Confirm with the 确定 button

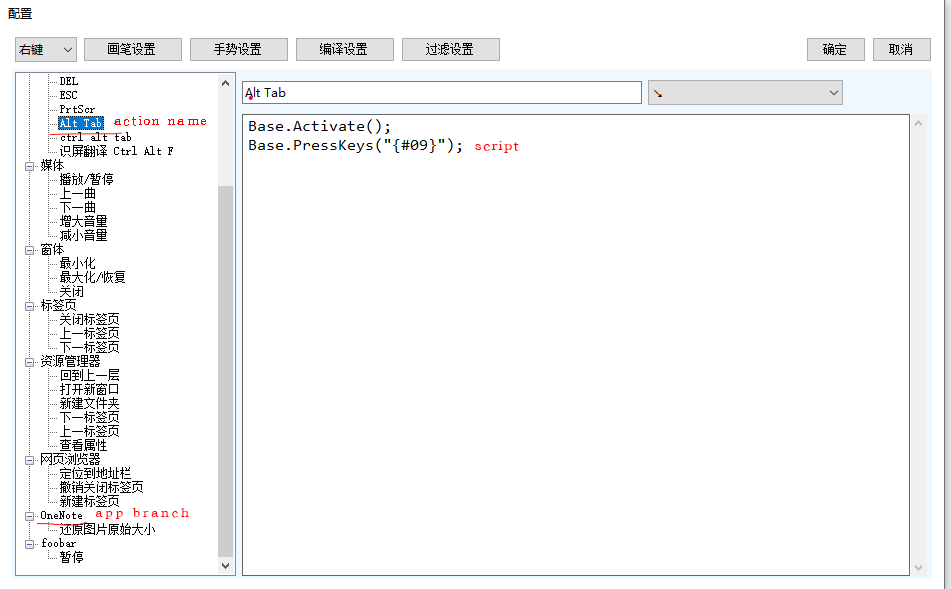click(835, 49)
